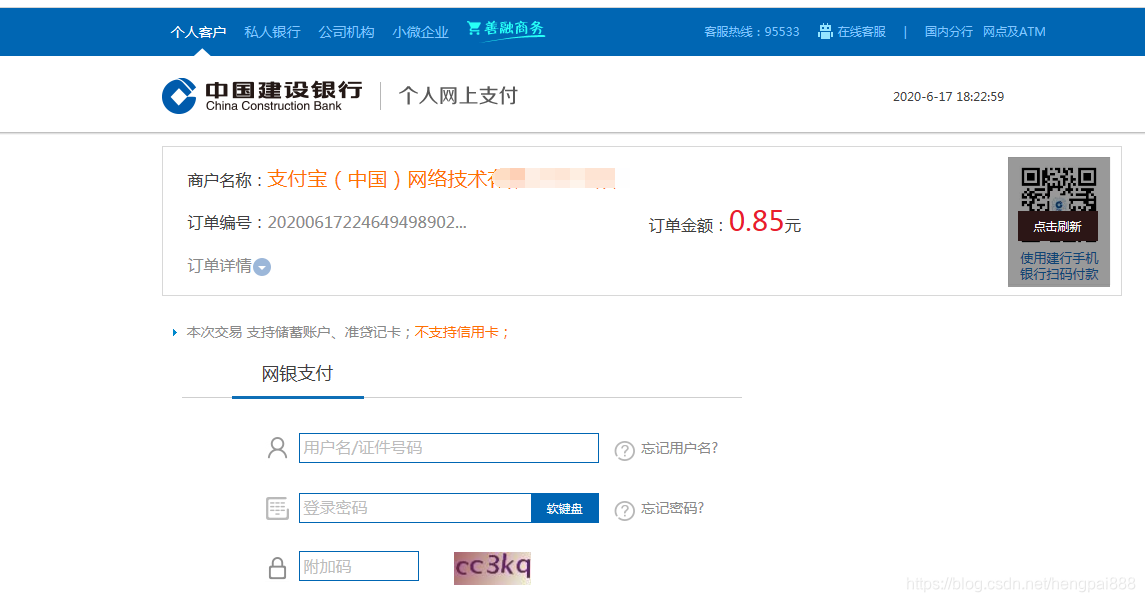Select the 网银支付 tab
This screenshot has width=1145, height=602.
click(x=297, y=375)
